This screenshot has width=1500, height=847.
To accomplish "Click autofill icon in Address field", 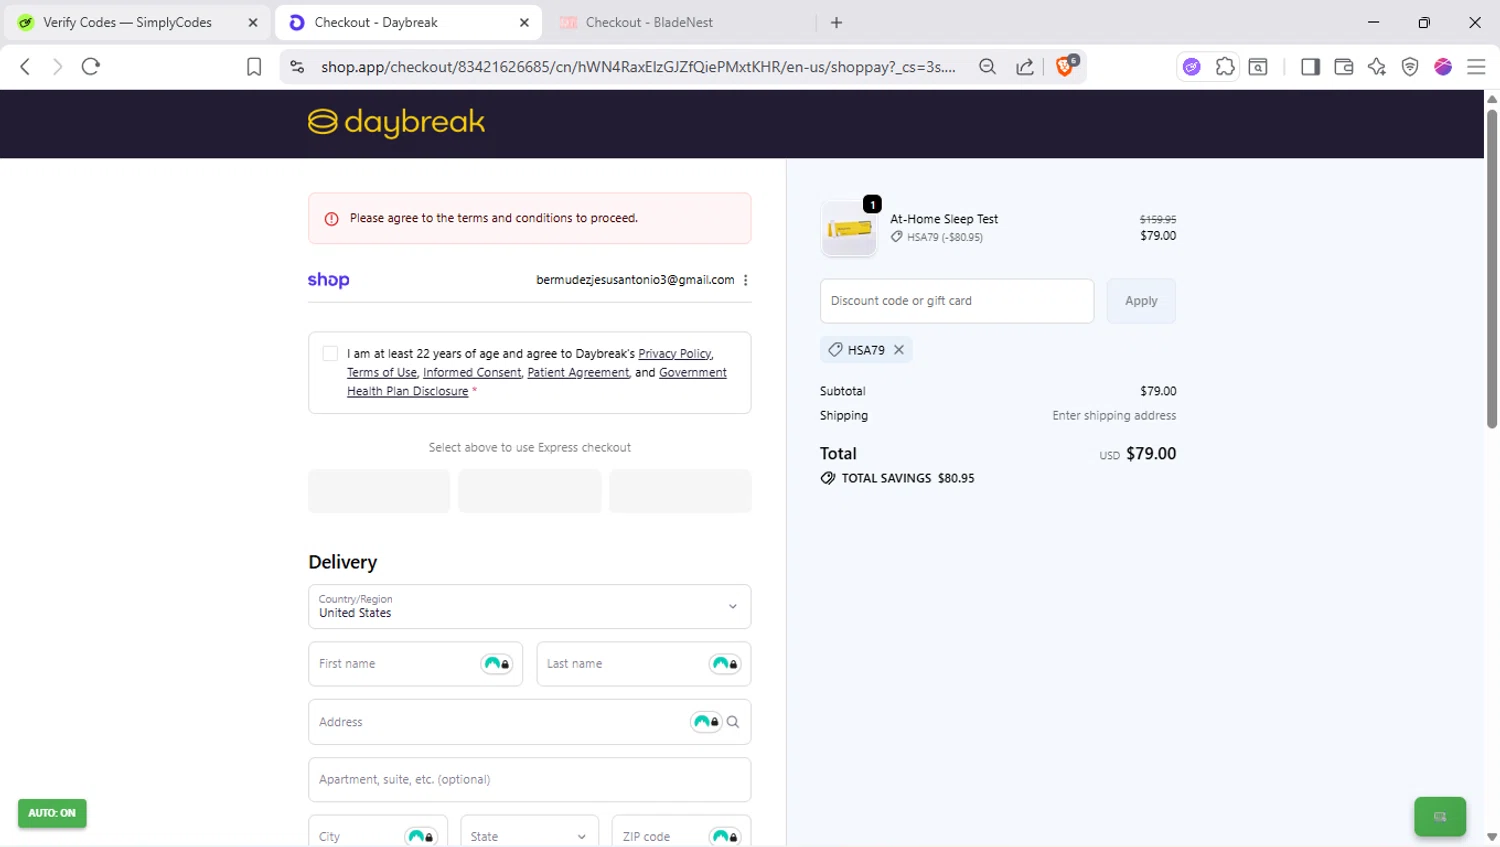I will (x=706, y=722).
